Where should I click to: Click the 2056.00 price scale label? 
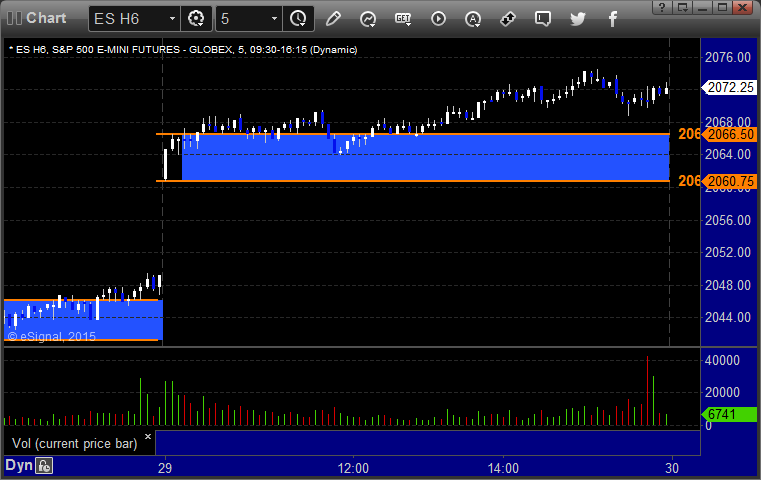point(728,220)
